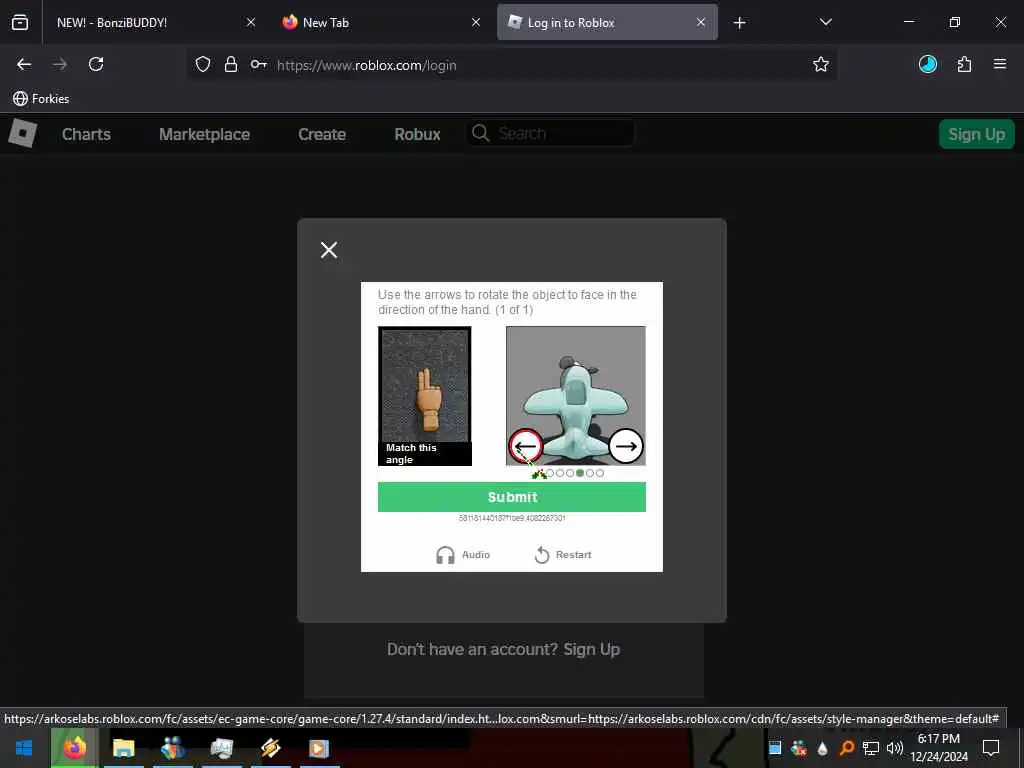The image size is (1024, 768).
Task: Click the blue square tray icon
Action: tap(775, 748)
